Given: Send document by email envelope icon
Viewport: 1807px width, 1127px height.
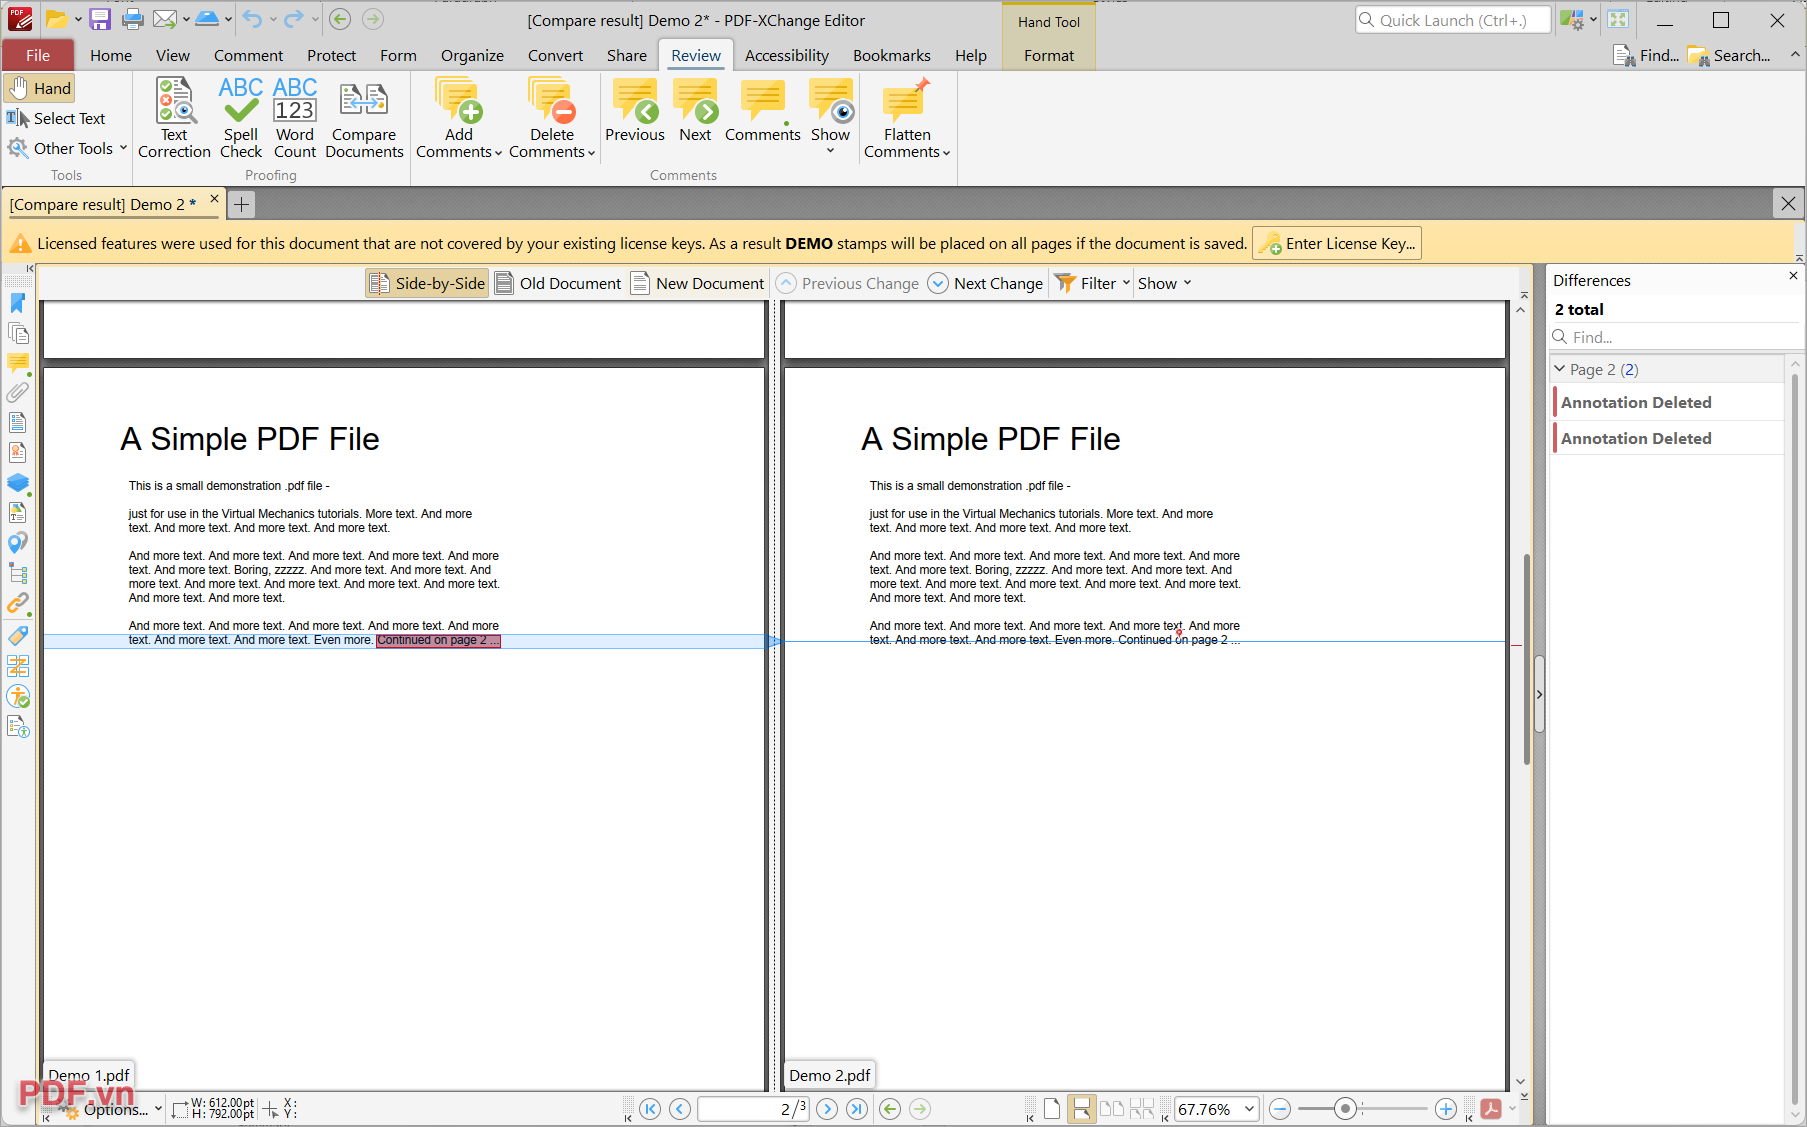Looking at the screenshot, I should click(x=165, y=19).
